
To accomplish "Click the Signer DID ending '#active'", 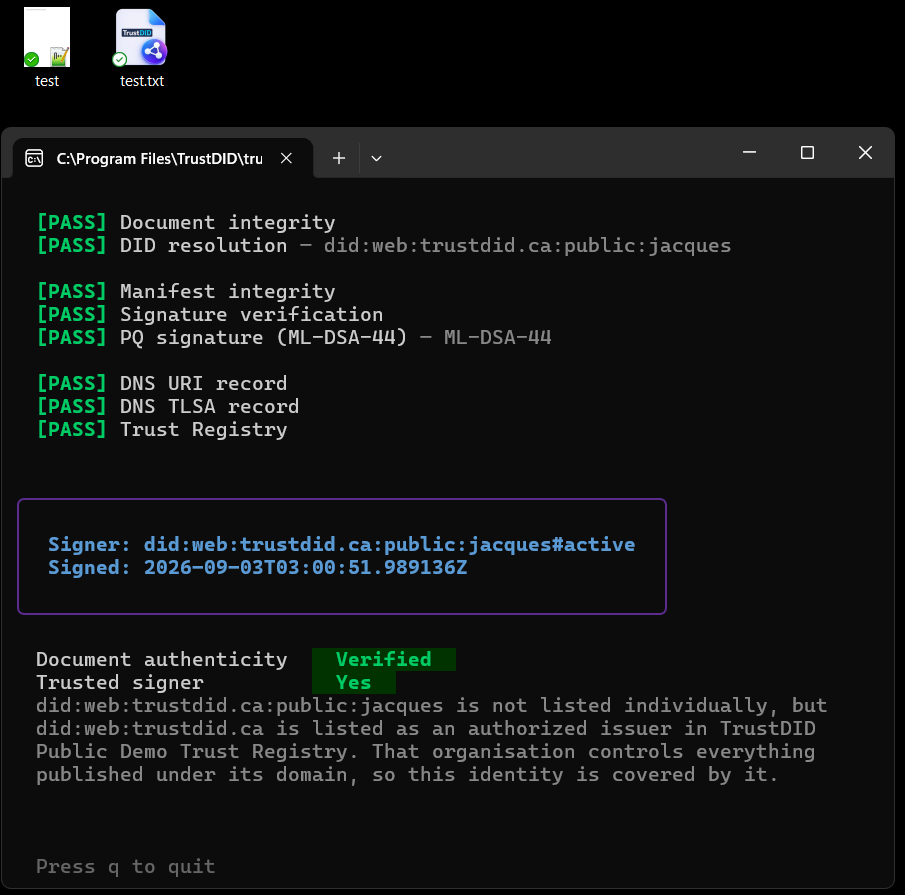I will pos(390,545).
